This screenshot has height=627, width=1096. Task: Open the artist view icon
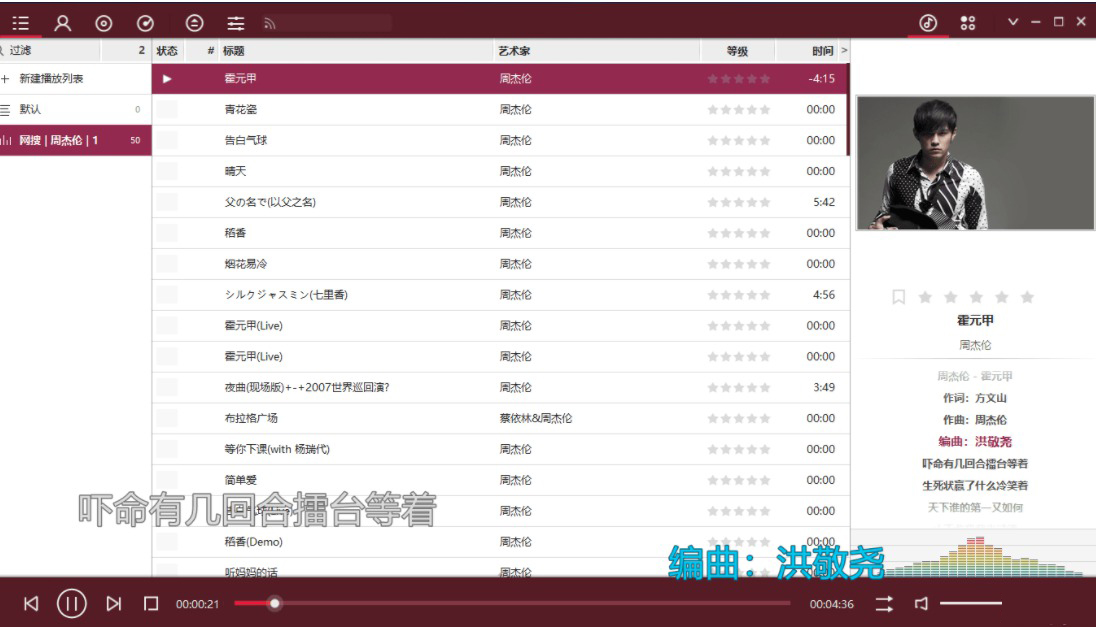click(x=62, y=22)
